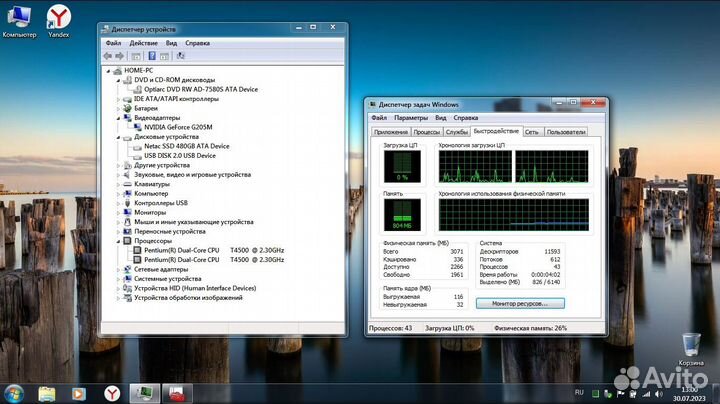Launch Windows Media Player from taskbar

pos(79,394)
